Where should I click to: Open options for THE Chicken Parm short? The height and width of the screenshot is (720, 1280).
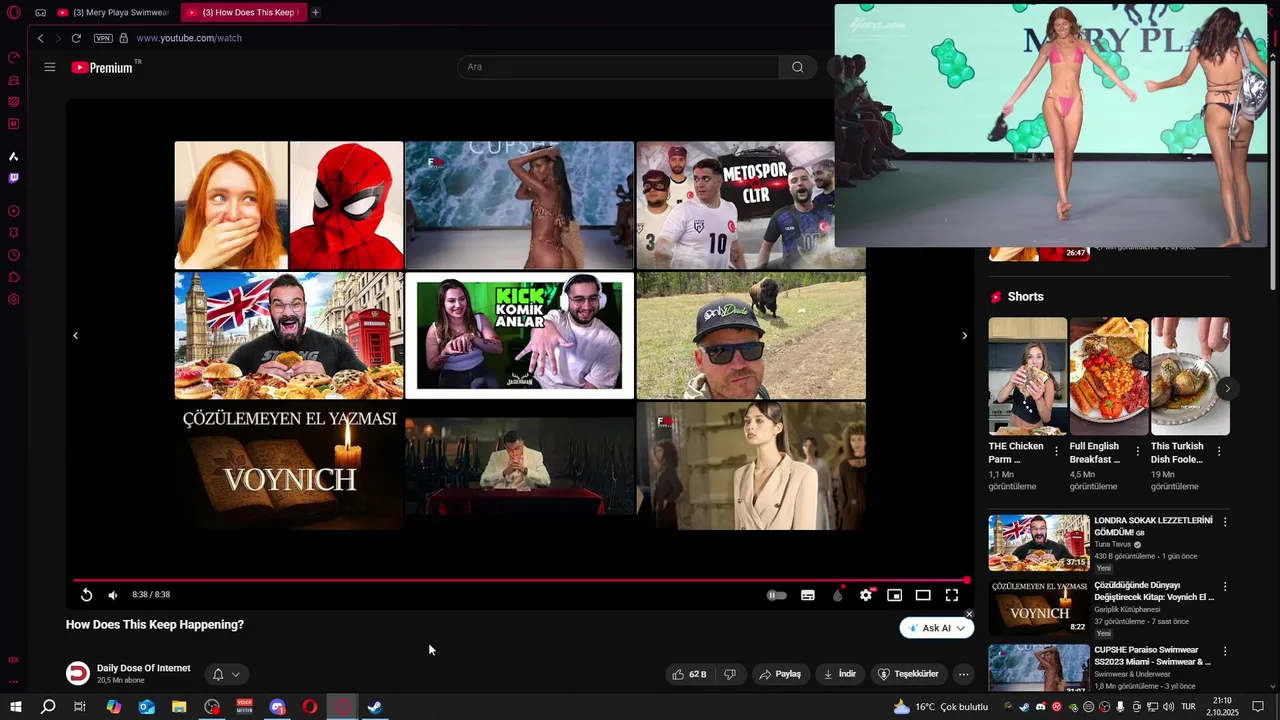point(1056,452)
